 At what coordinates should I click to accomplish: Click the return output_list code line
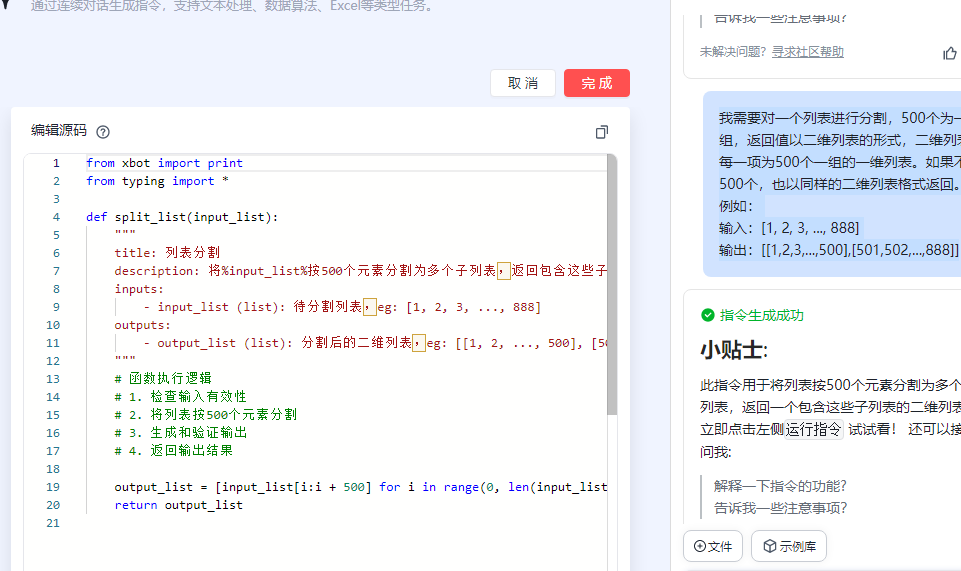(178, 505)
